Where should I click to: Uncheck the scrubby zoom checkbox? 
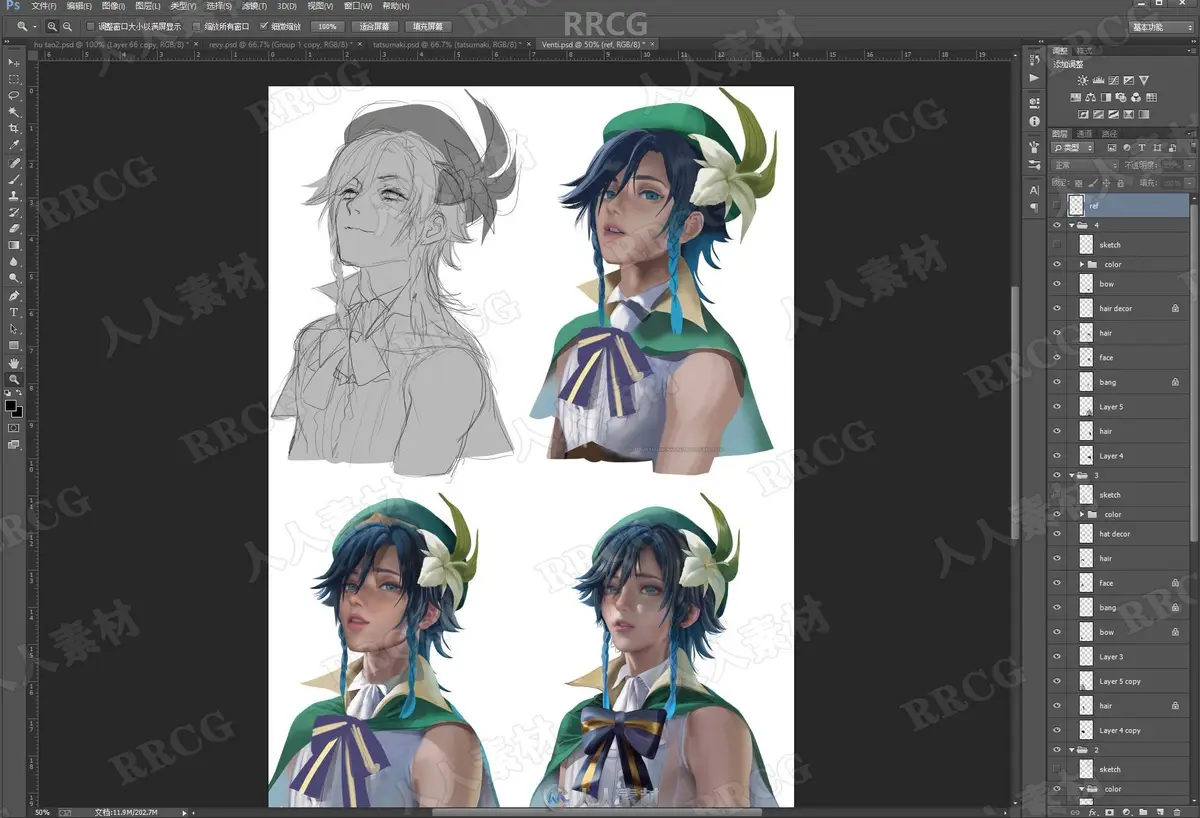pos(264,27)
